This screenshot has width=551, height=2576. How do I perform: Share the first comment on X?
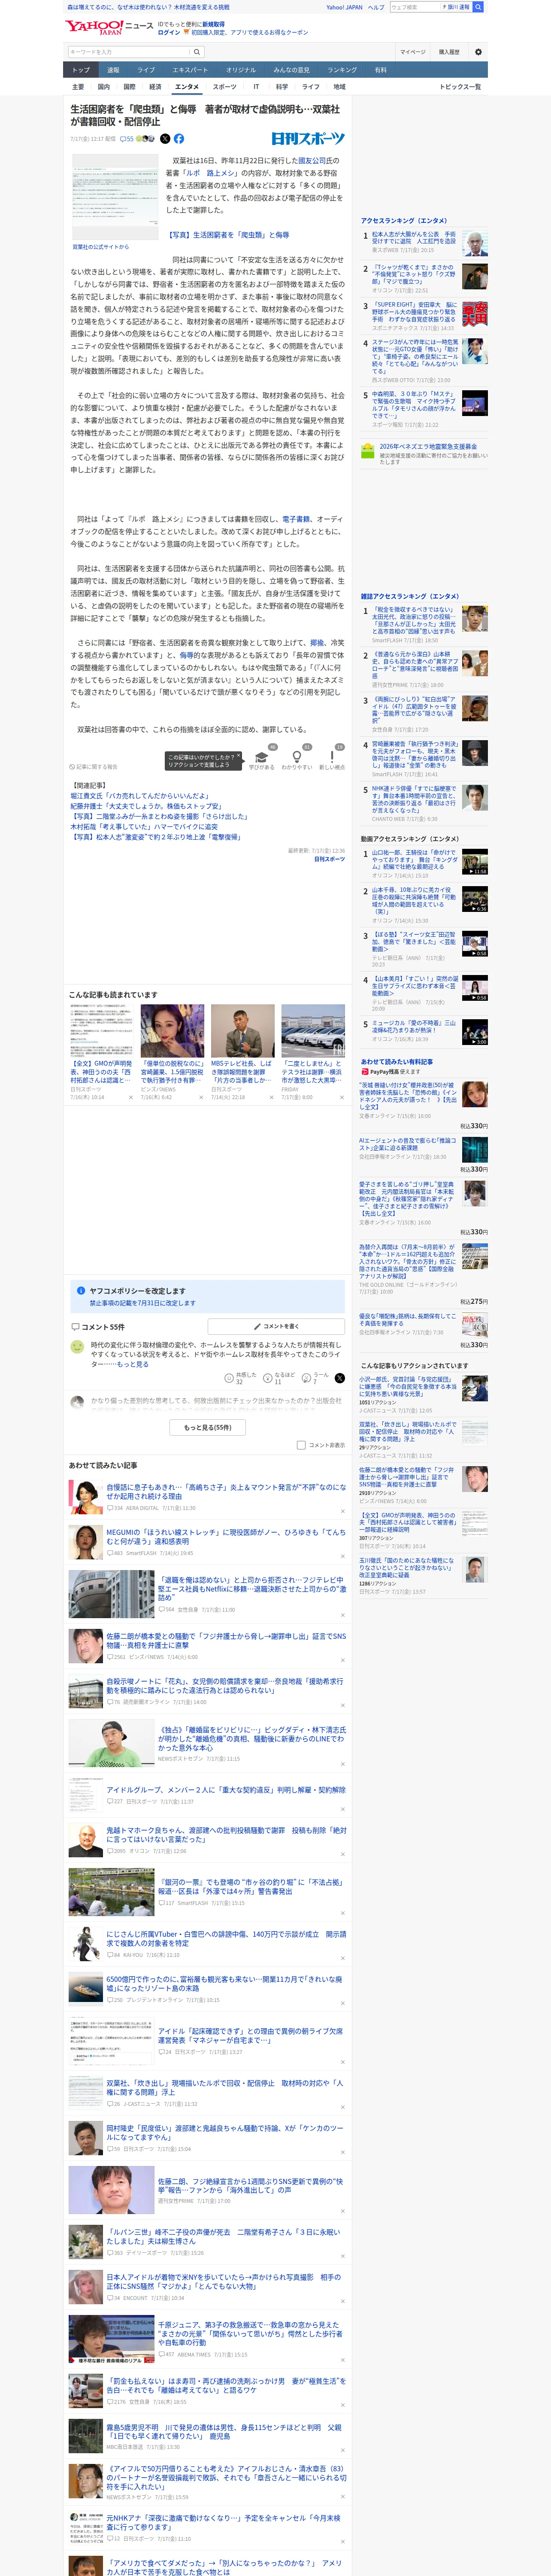tap(340, 1378)
